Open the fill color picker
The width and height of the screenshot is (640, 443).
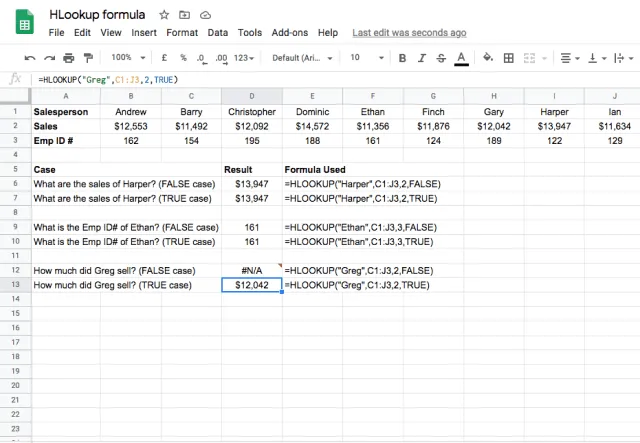488,58
